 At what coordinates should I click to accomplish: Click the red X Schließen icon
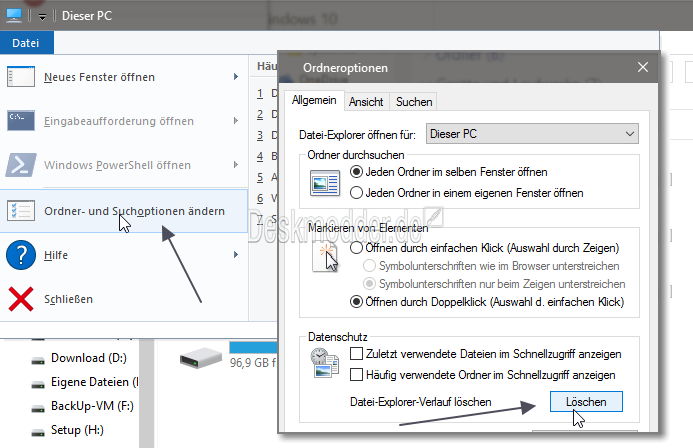[x=22, y=298]
